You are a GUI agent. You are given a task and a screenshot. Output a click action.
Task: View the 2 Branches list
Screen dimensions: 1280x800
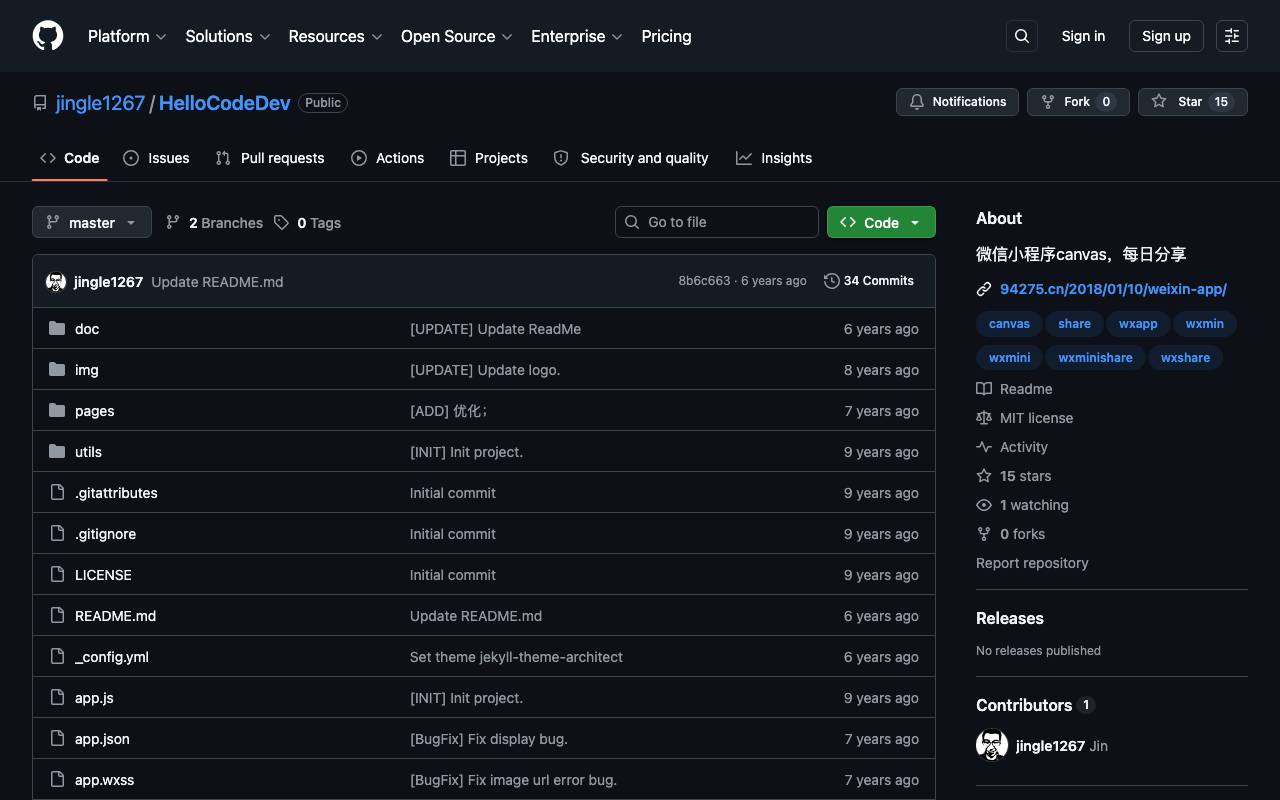point(214,222)
